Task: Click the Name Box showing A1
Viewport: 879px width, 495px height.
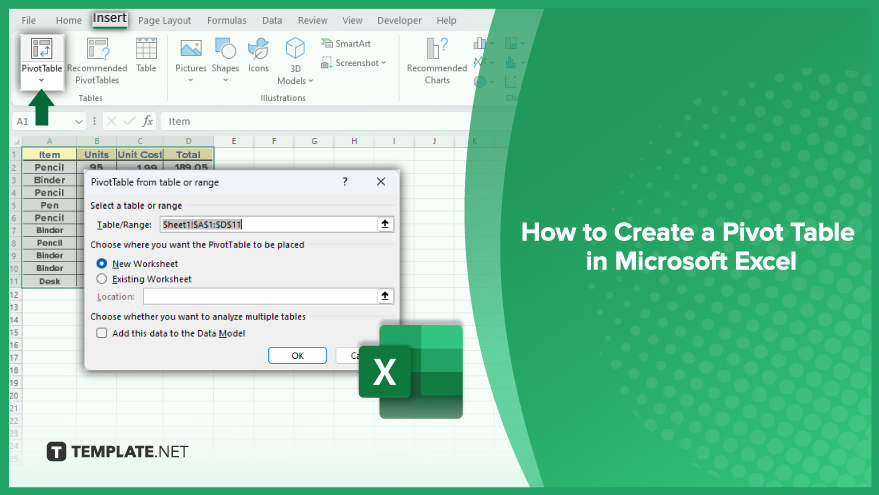Action: [43, 121]
